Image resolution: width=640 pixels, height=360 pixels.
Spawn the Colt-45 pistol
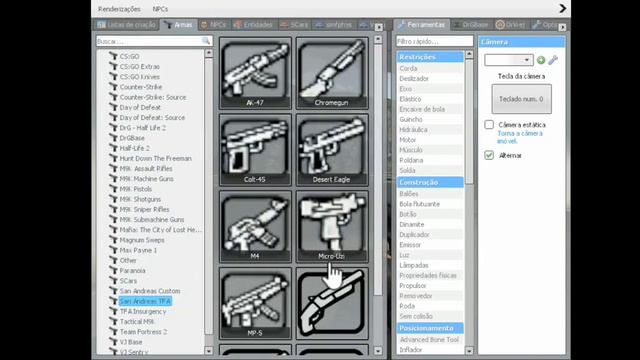(255, 150)
